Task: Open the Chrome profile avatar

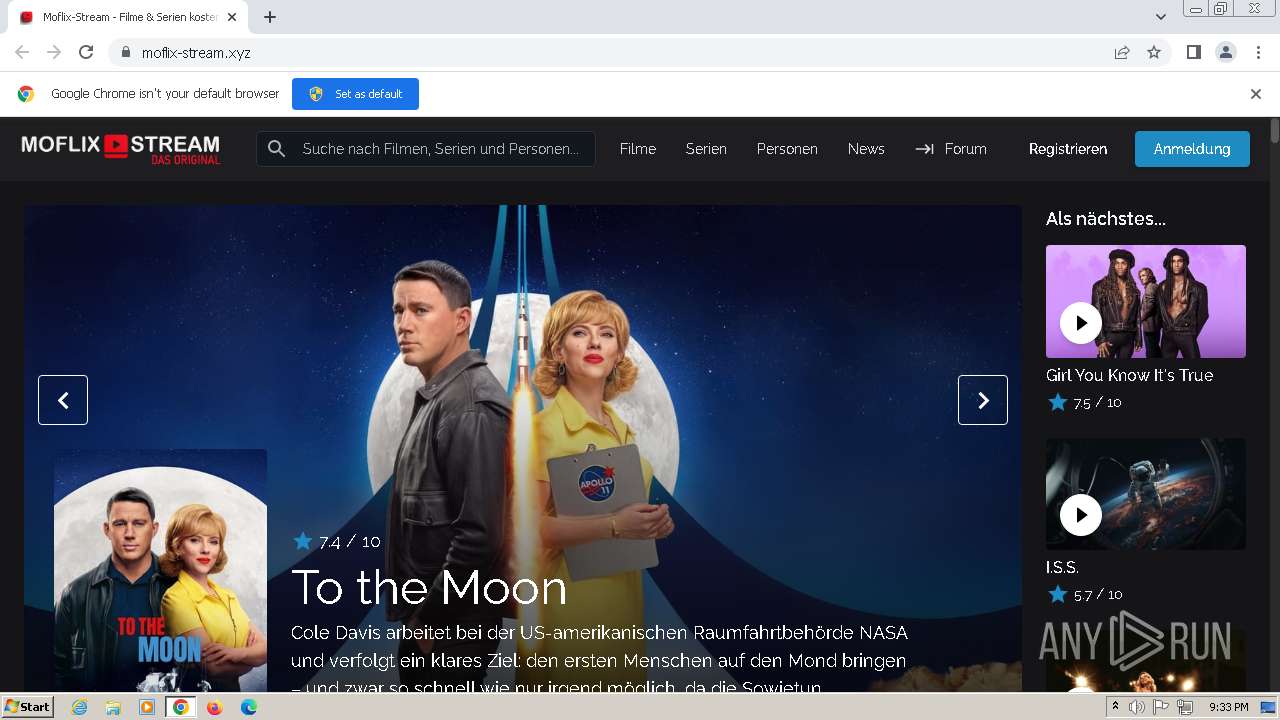Action: pyautogui.click(x=1226, y=53)
